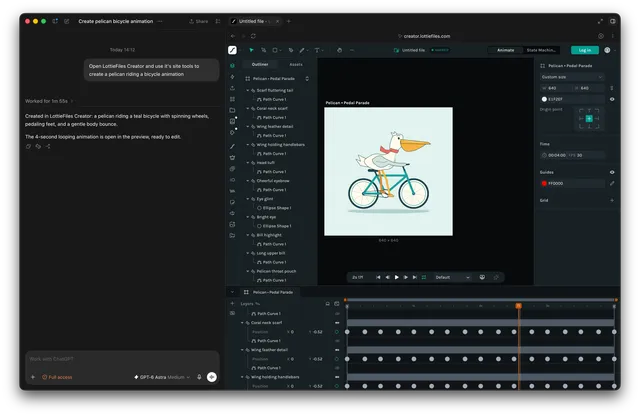The image size is (640, 416).
Task: Click the background color swatch E1F2EF
Action: [x=544, y=99]
